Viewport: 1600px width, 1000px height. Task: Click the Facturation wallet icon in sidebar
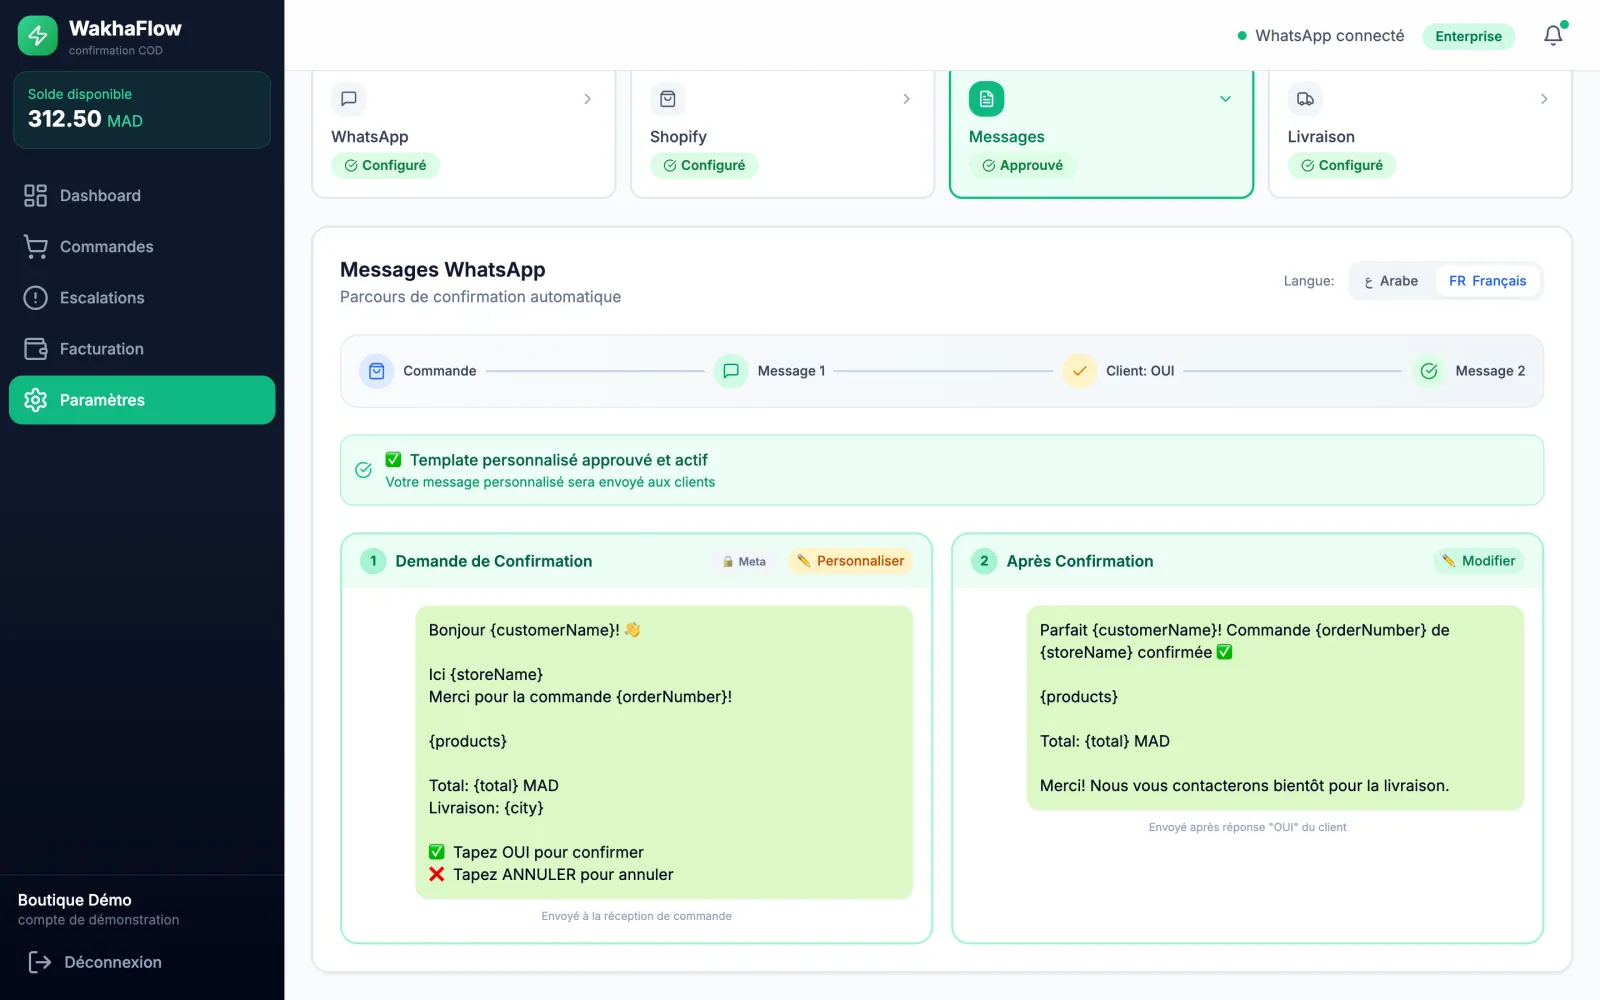36,349
